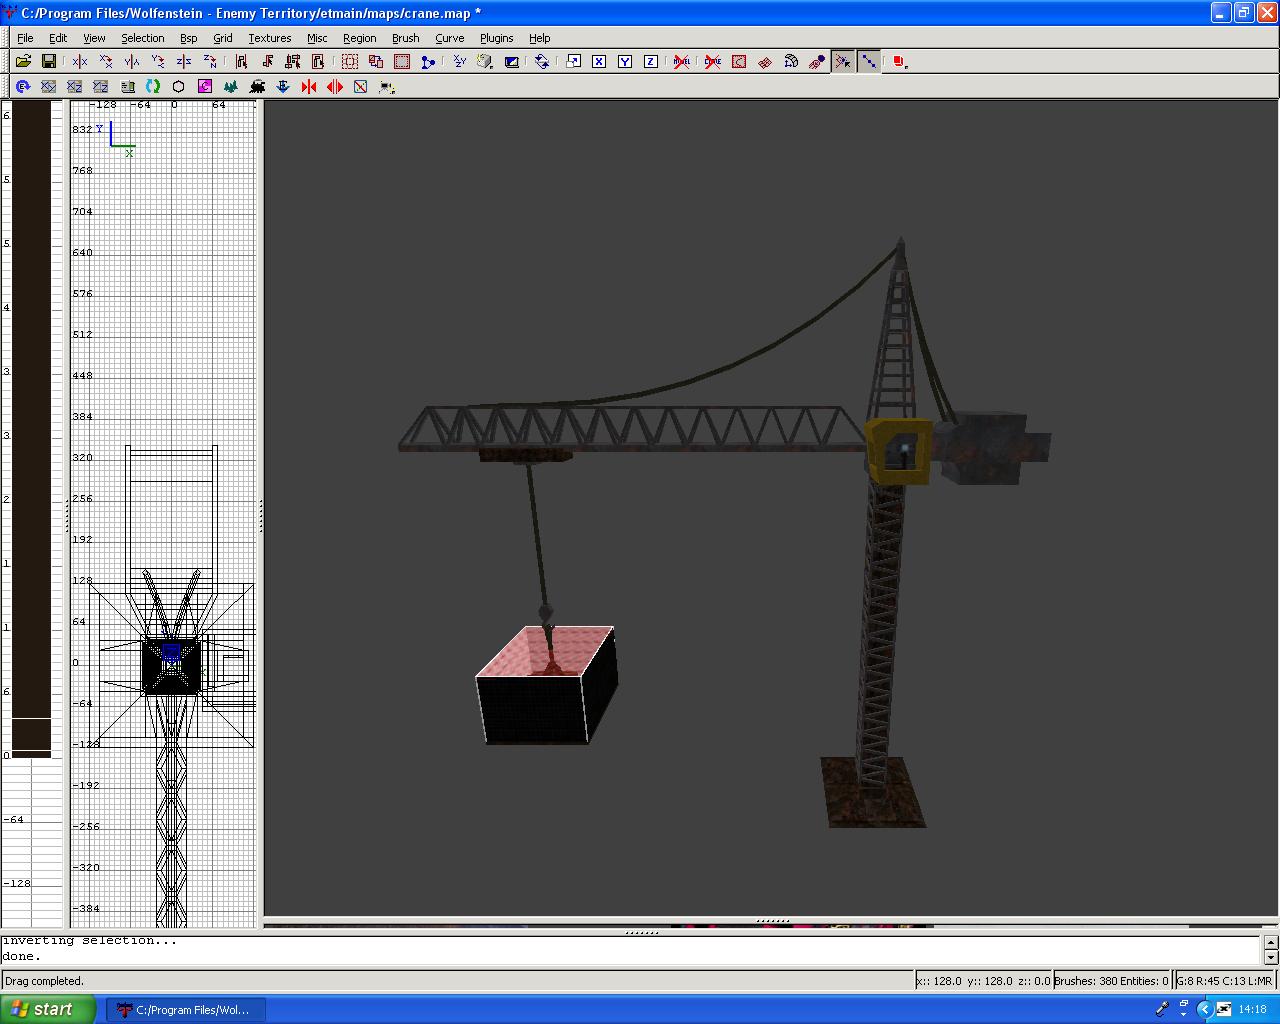Toggle don't select curved brushes
Image resolution: width=1280 pixels, height=1024 pixels.
pos(713,62)
